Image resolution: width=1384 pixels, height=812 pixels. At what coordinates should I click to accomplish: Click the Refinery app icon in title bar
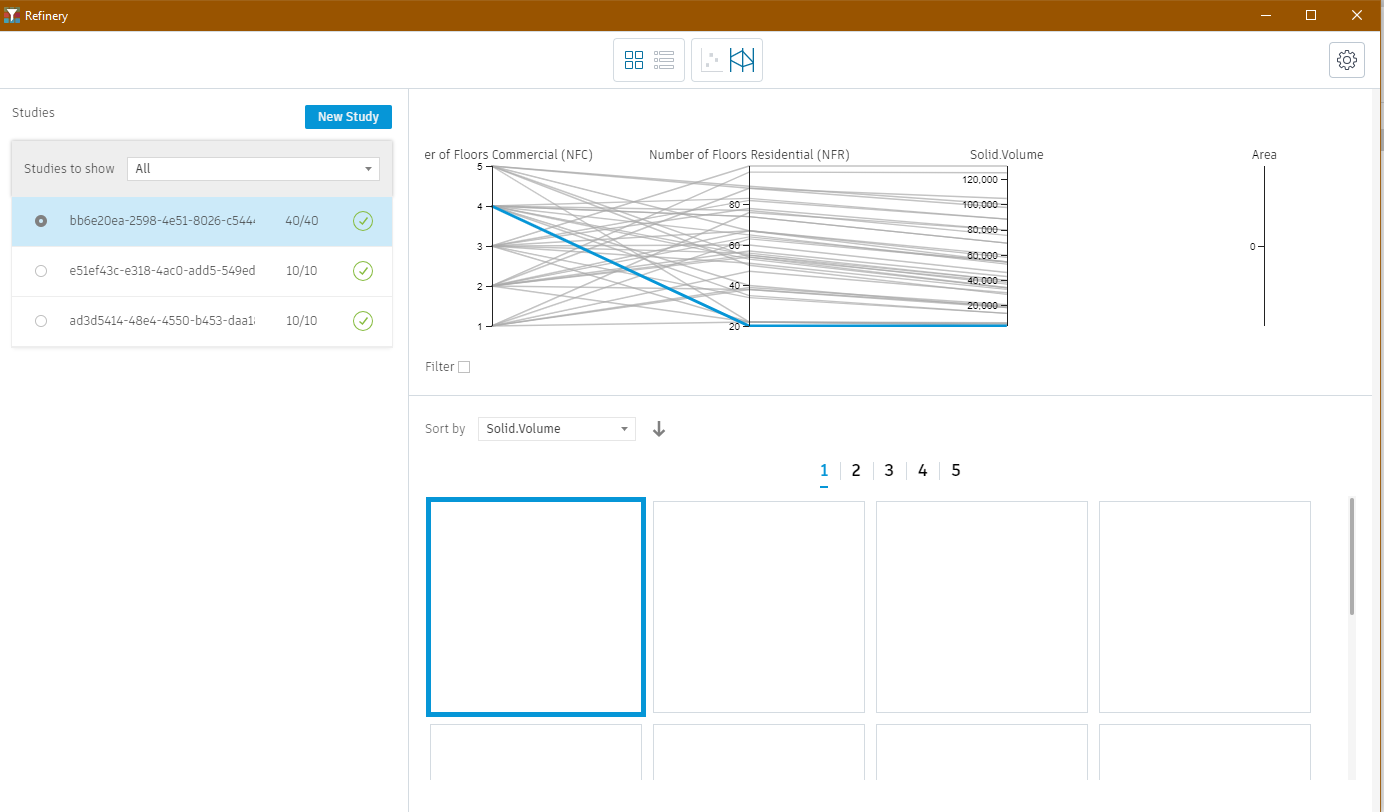12,15
